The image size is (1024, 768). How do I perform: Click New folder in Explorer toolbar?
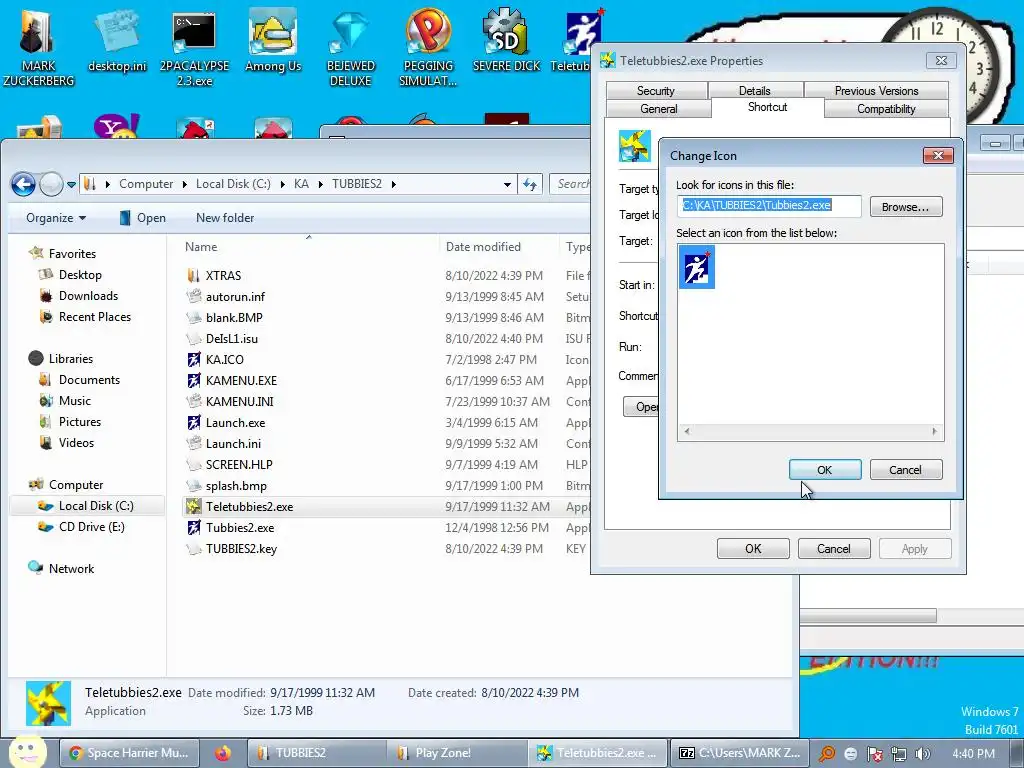coord(225,218)
